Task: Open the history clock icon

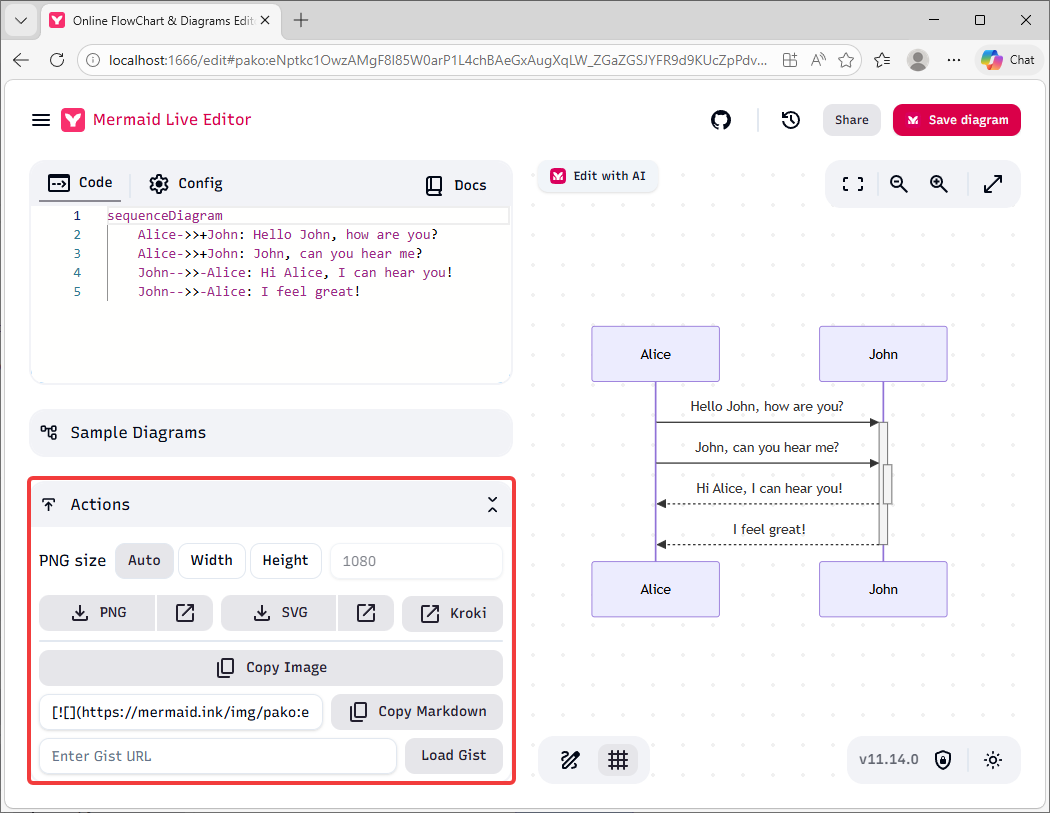Action: [791, 120]
